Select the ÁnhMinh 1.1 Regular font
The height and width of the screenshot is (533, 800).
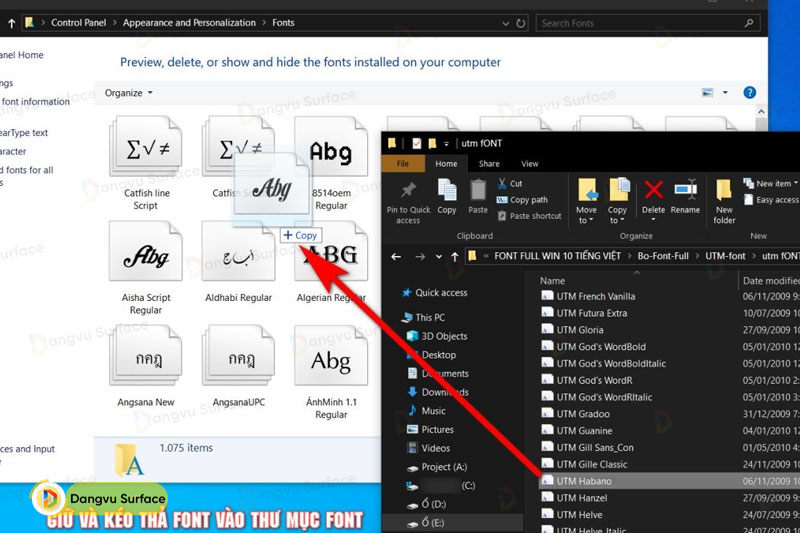[x=331, y=372]
